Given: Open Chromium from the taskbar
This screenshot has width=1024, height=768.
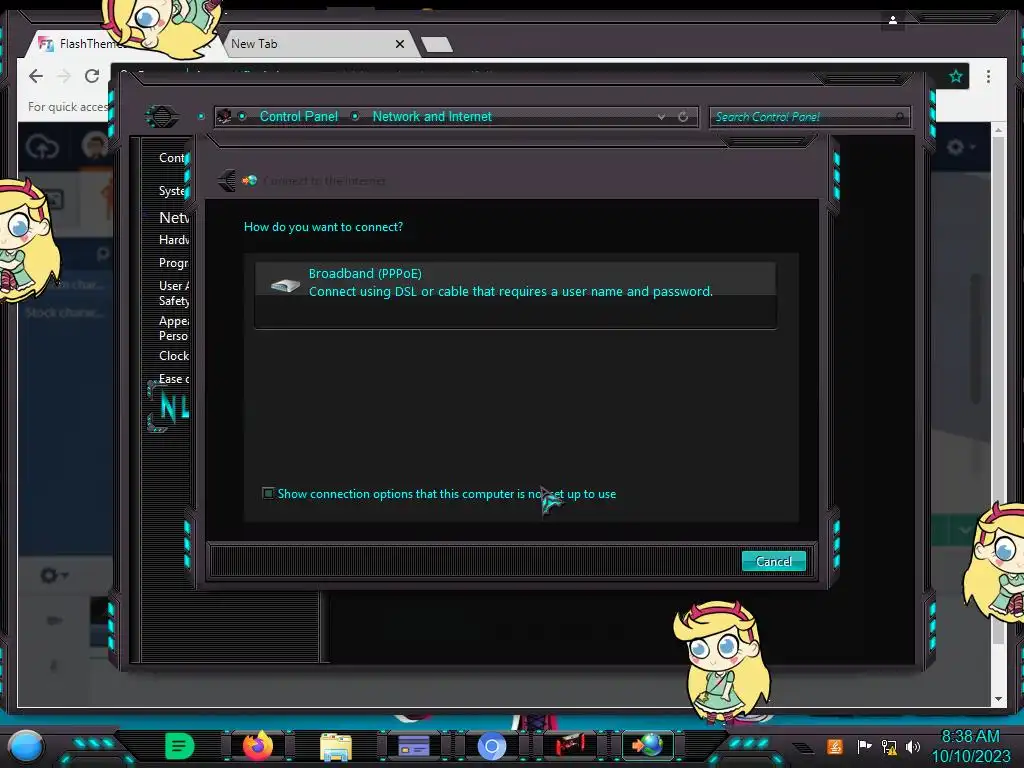Looking at the screenshot, I should (492, 746).
